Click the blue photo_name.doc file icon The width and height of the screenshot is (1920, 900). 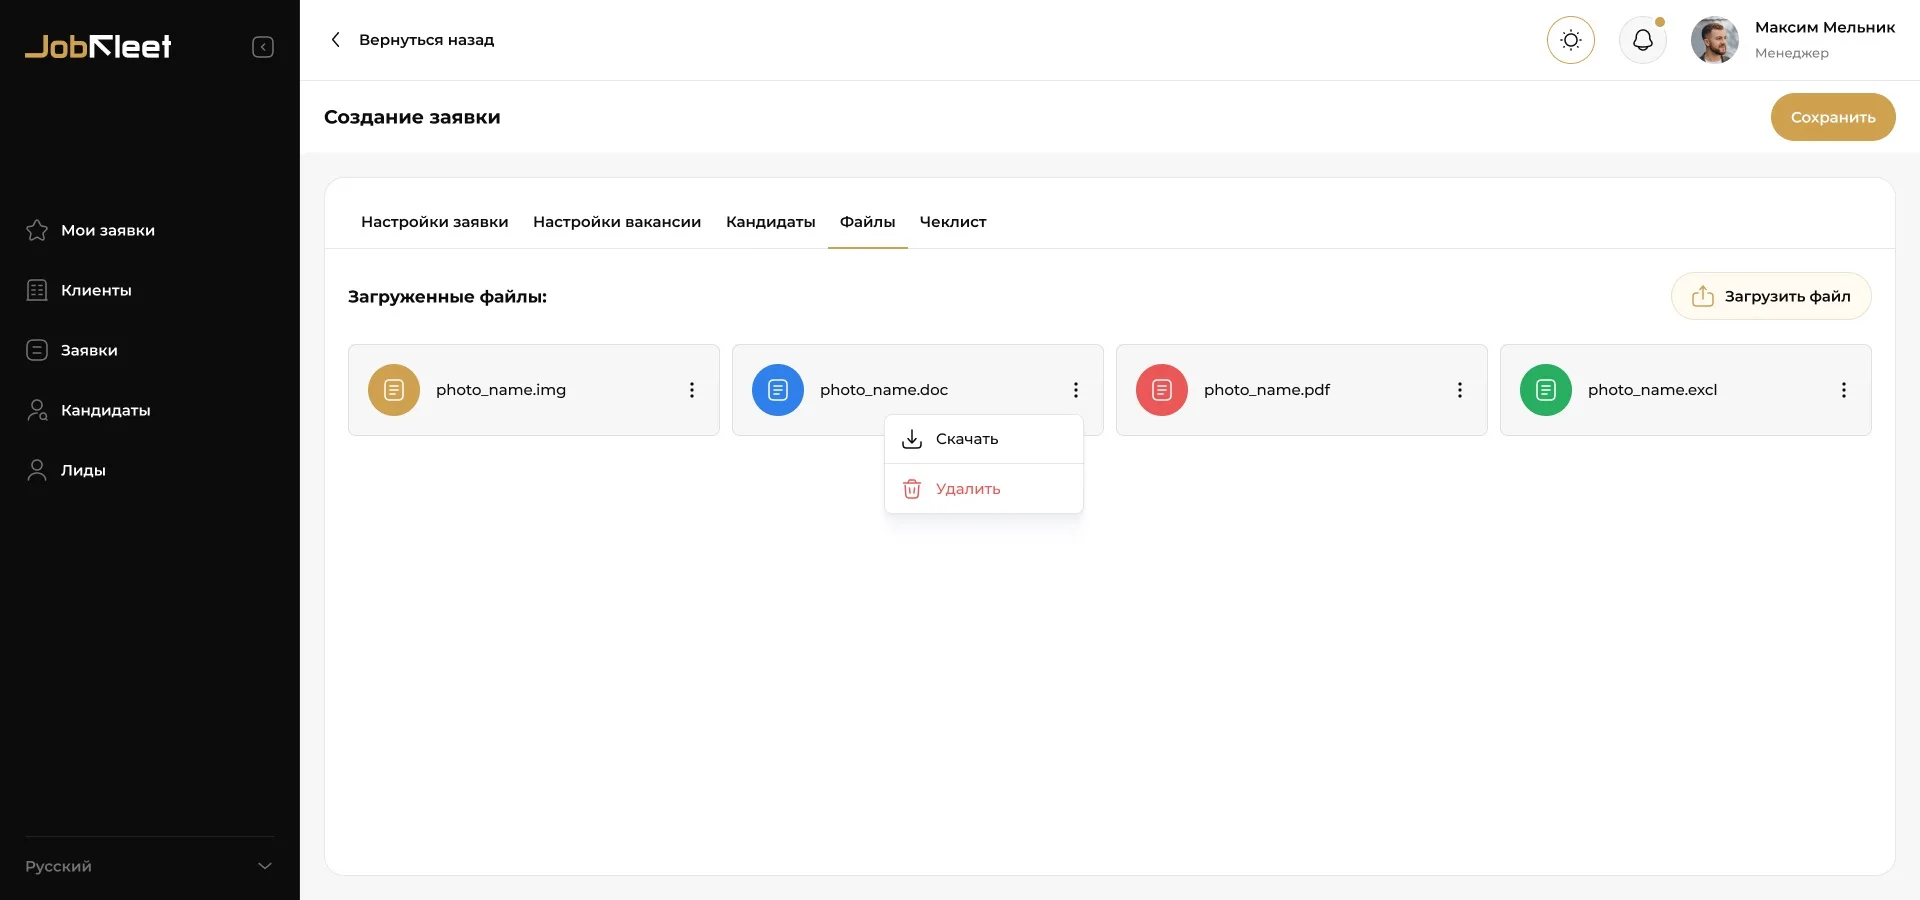click(778, 390)
